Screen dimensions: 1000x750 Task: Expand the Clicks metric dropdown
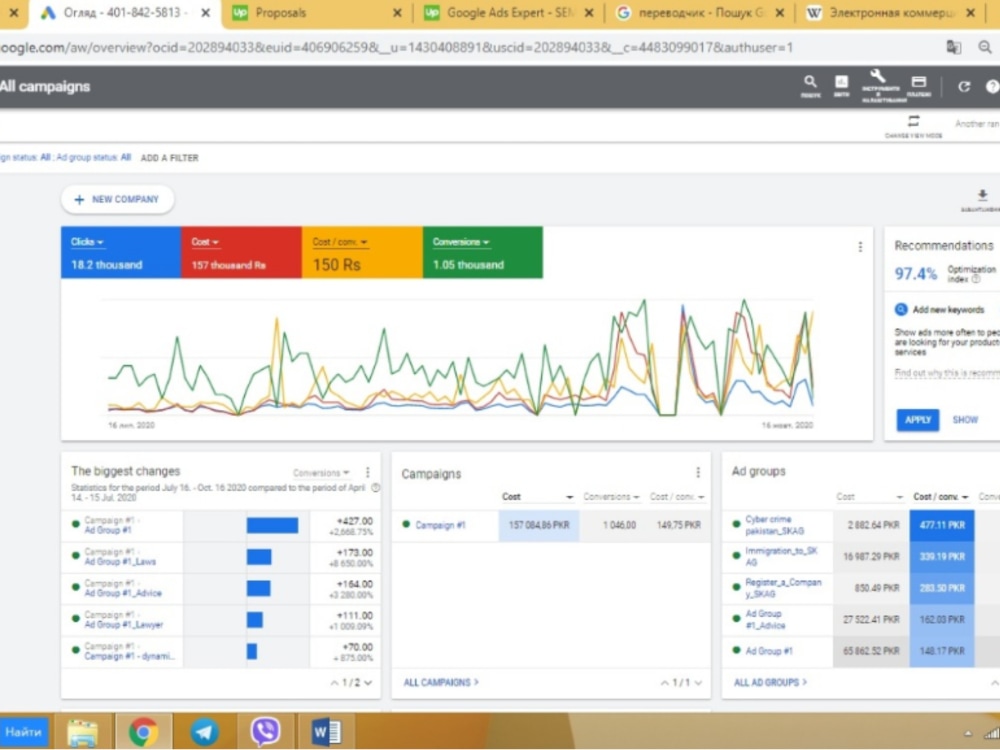coord(87,242)
